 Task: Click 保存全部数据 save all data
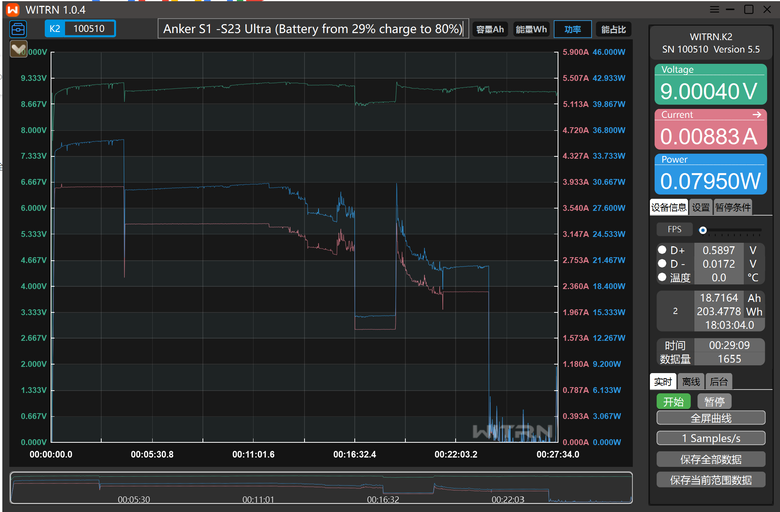click(x=710, y=459)
